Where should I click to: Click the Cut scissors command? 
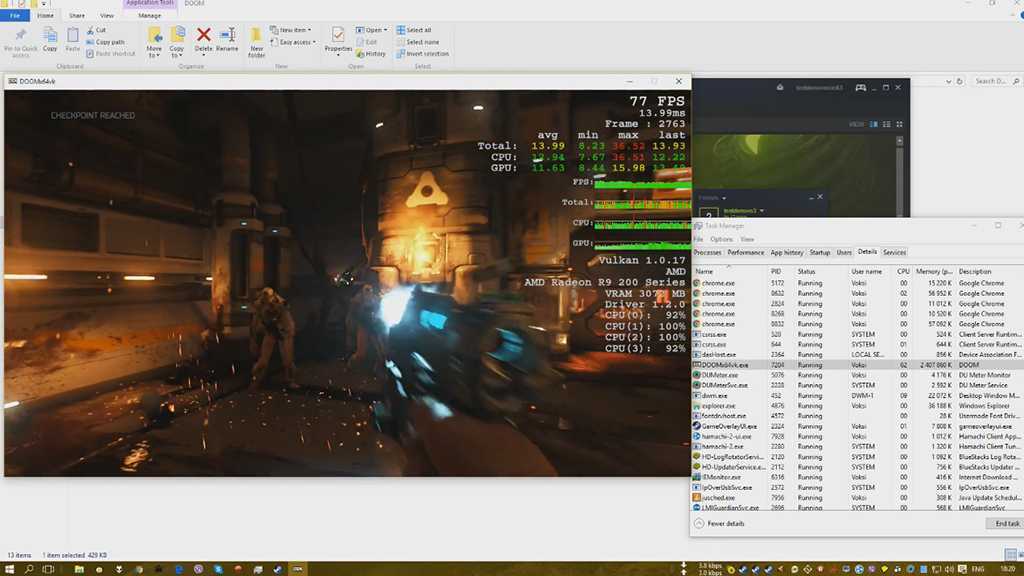click(x=96, y=30)
